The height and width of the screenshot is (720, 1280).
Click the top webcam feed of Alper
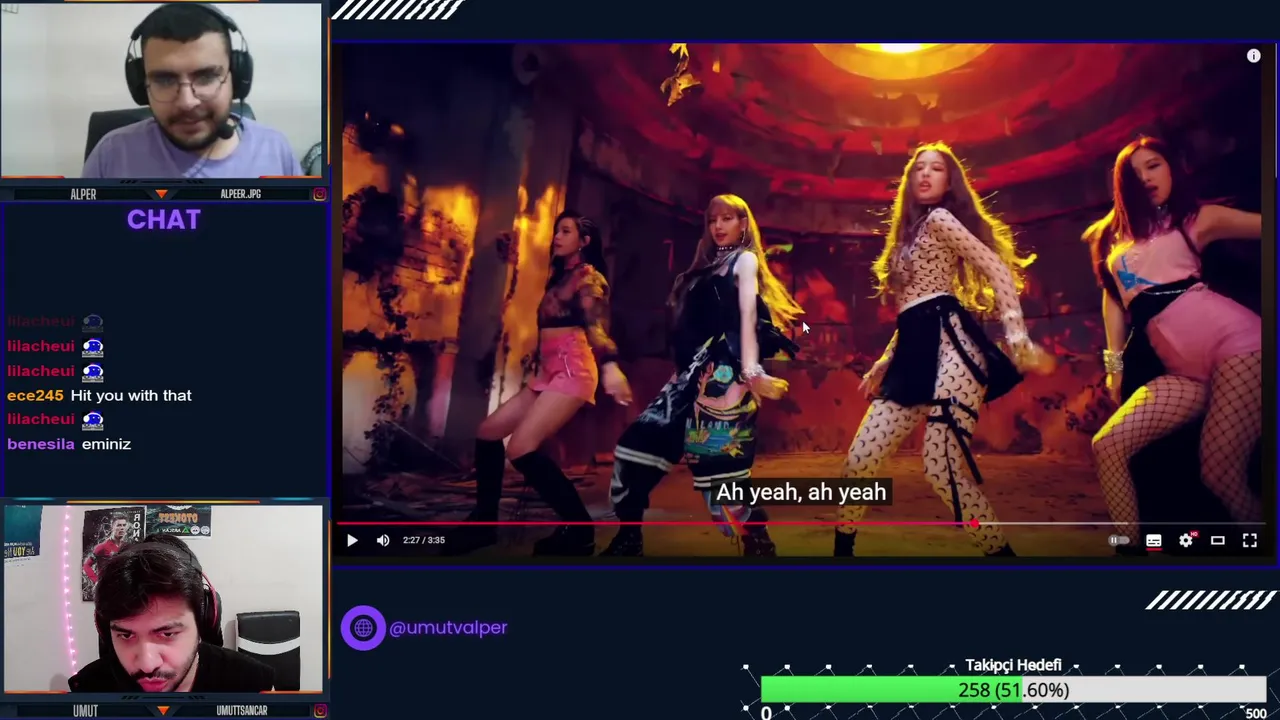162,91
